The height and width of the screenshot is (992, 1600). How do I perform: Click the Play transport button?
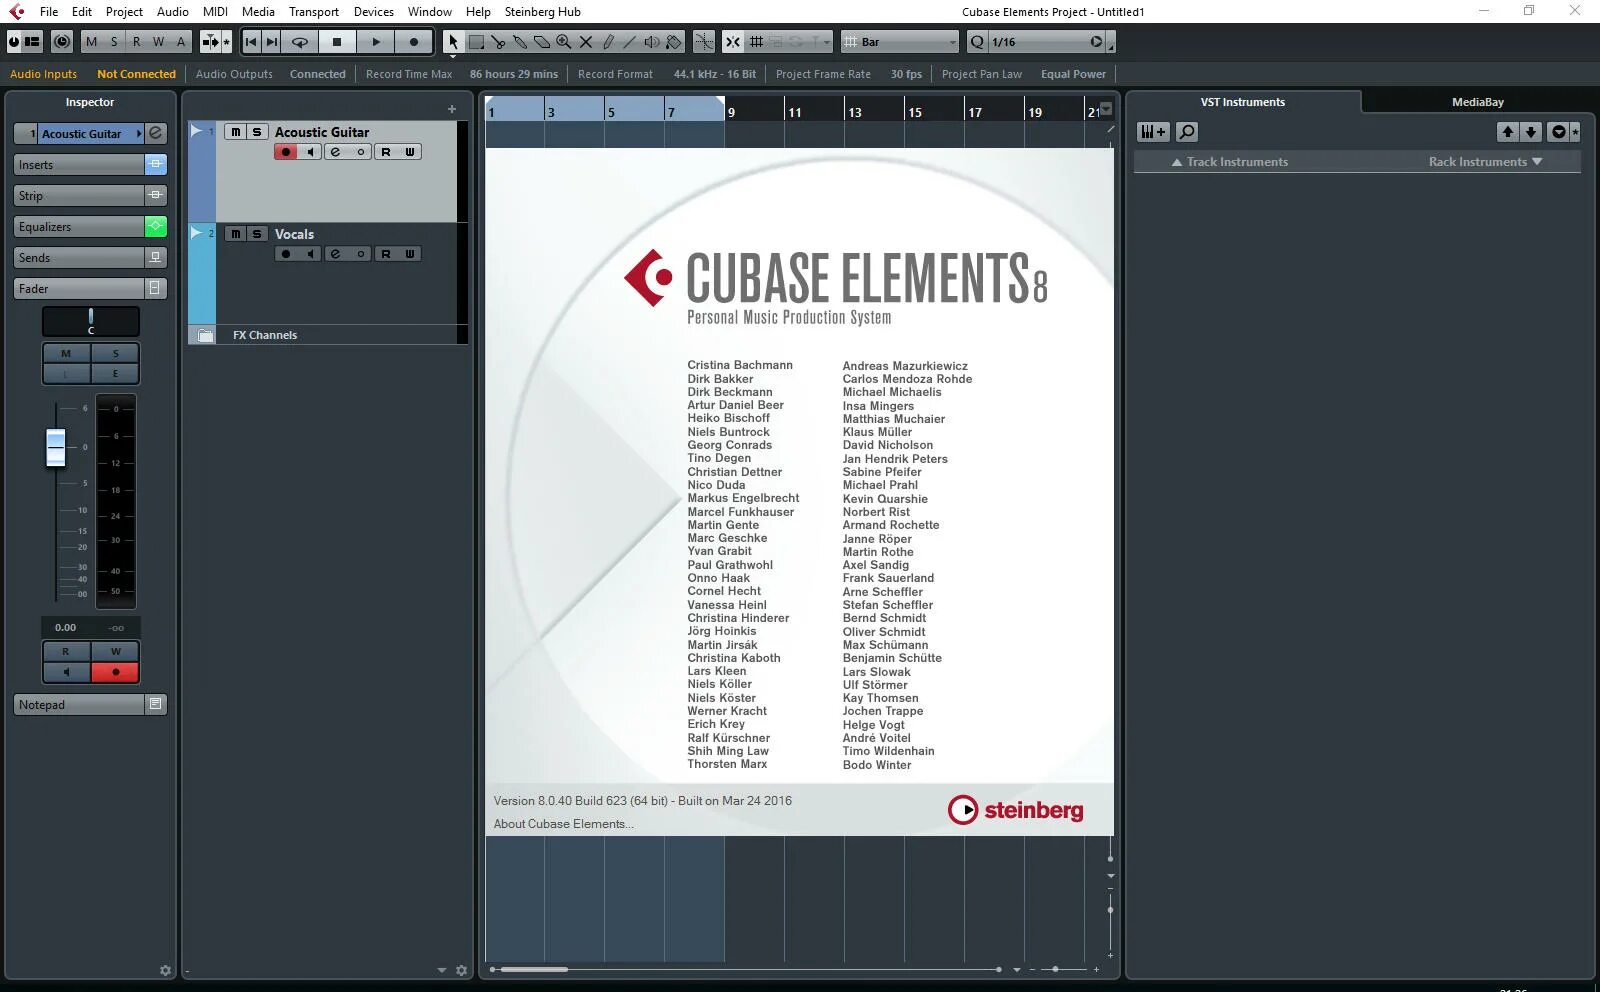coord(376,42)
